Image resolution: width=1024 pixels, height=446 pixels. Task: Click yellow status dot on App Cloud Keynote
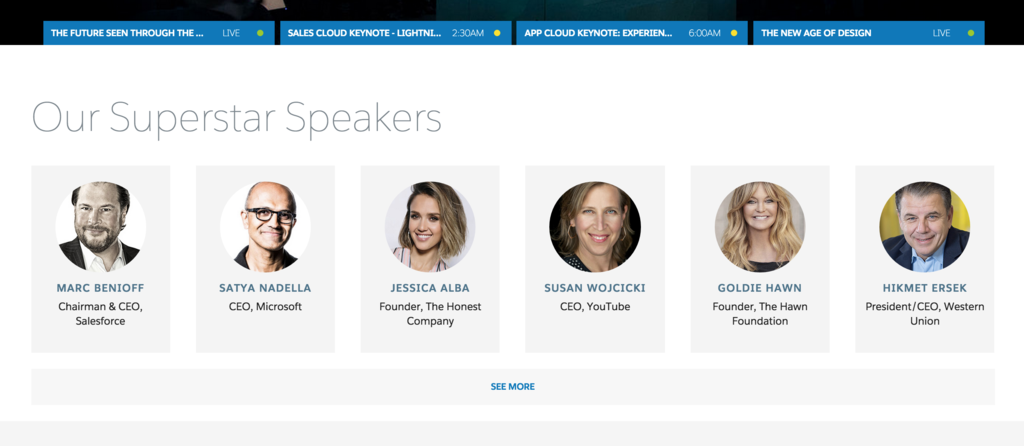tap(734, 33)
